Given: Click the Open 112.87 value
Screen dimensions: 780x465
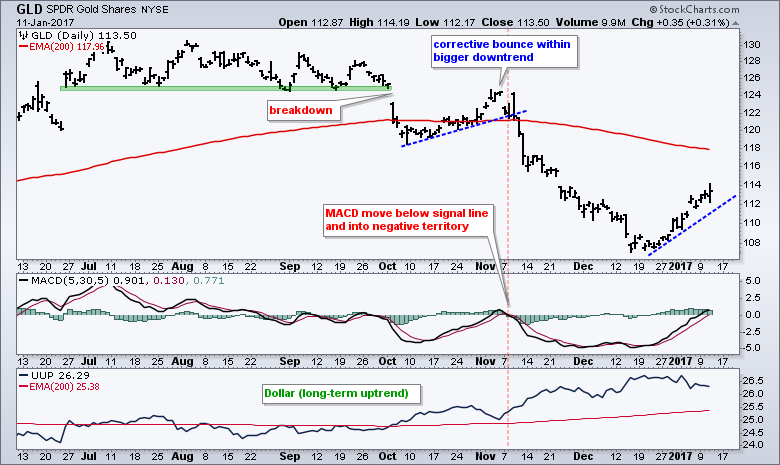Looking at the screenshot, I should click(x=311, y=22).
